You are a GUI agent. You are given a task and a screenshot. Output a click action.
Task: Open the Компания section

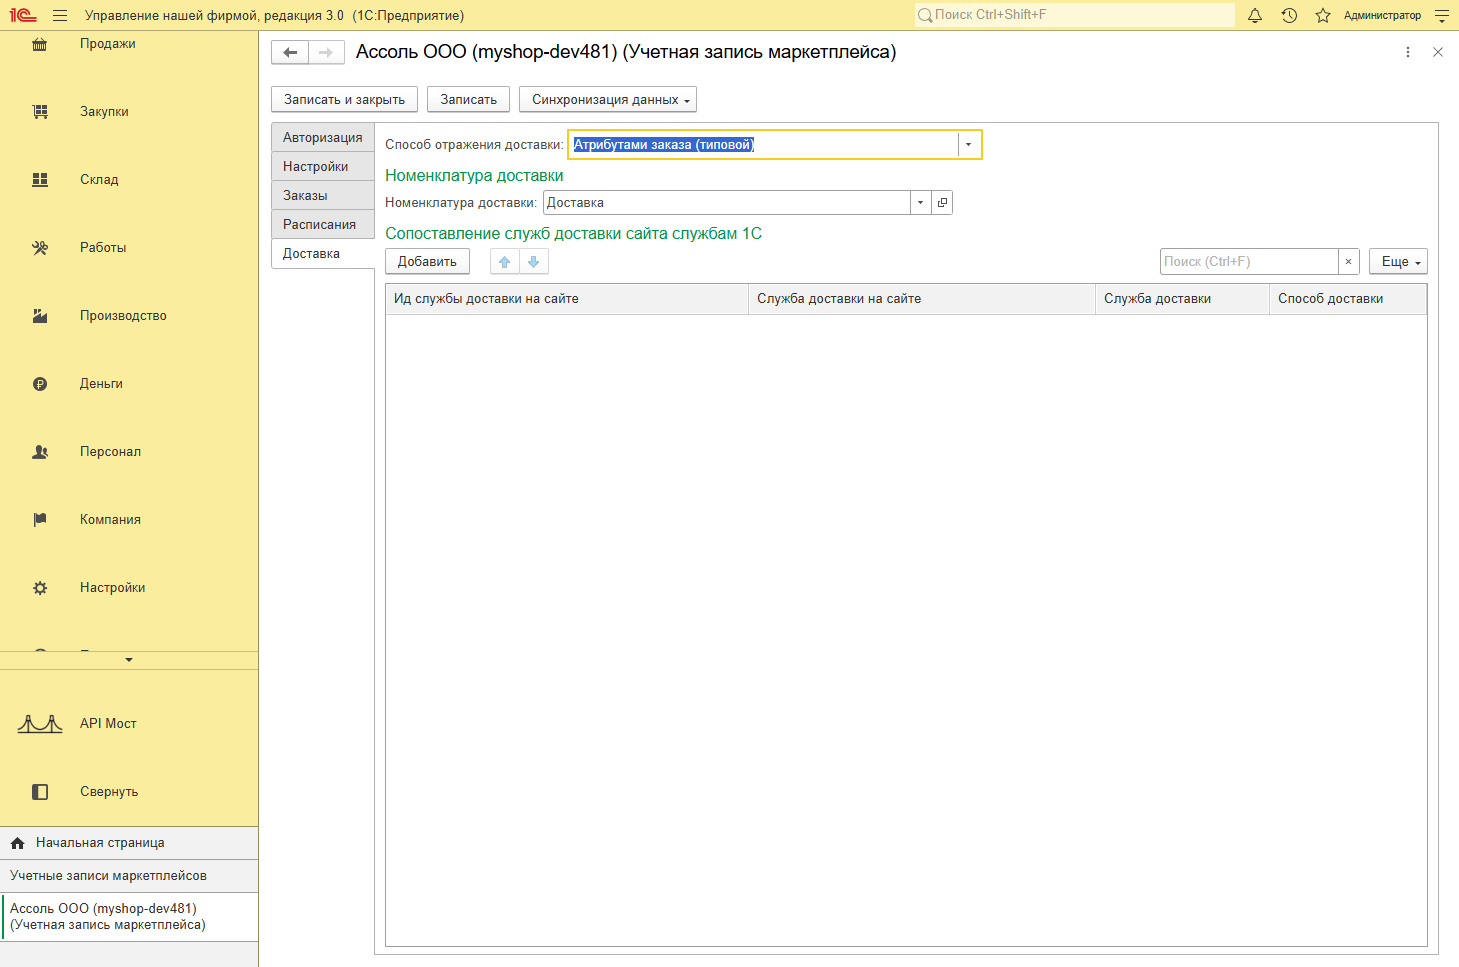click(x=110, y=520)
